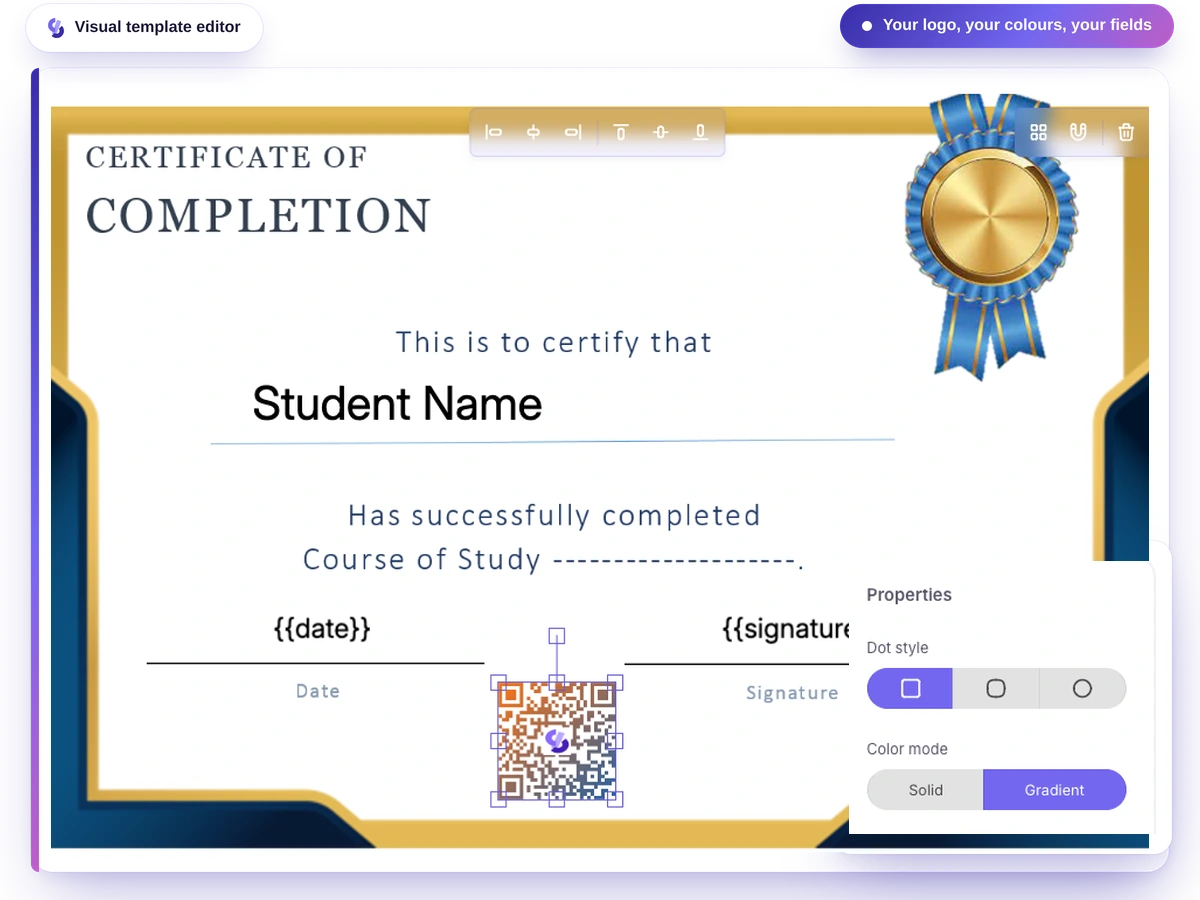The width and height of the screenshot is (1200, 900).
Task: Click QR code top-right resize handle
Action: tap(616, 683)
